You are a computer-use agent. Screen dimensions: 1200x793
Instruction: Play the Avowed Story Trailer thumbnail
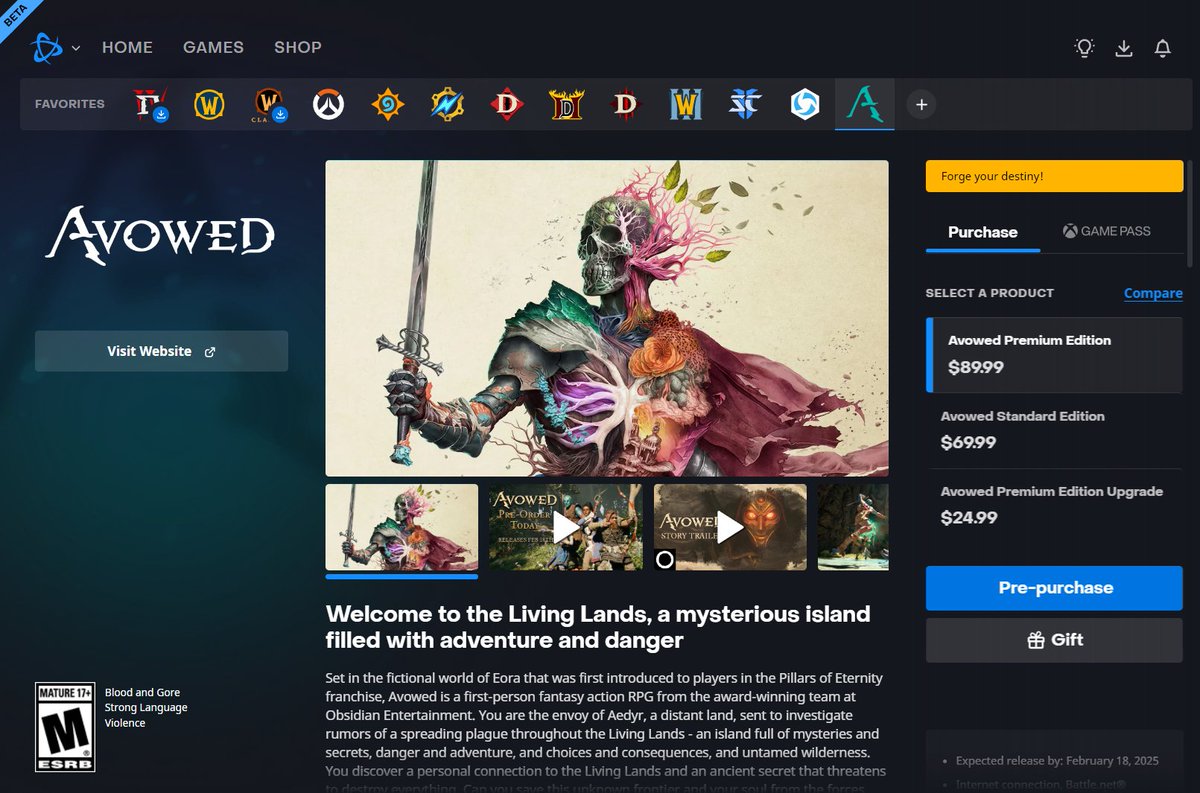pos(730,527)
